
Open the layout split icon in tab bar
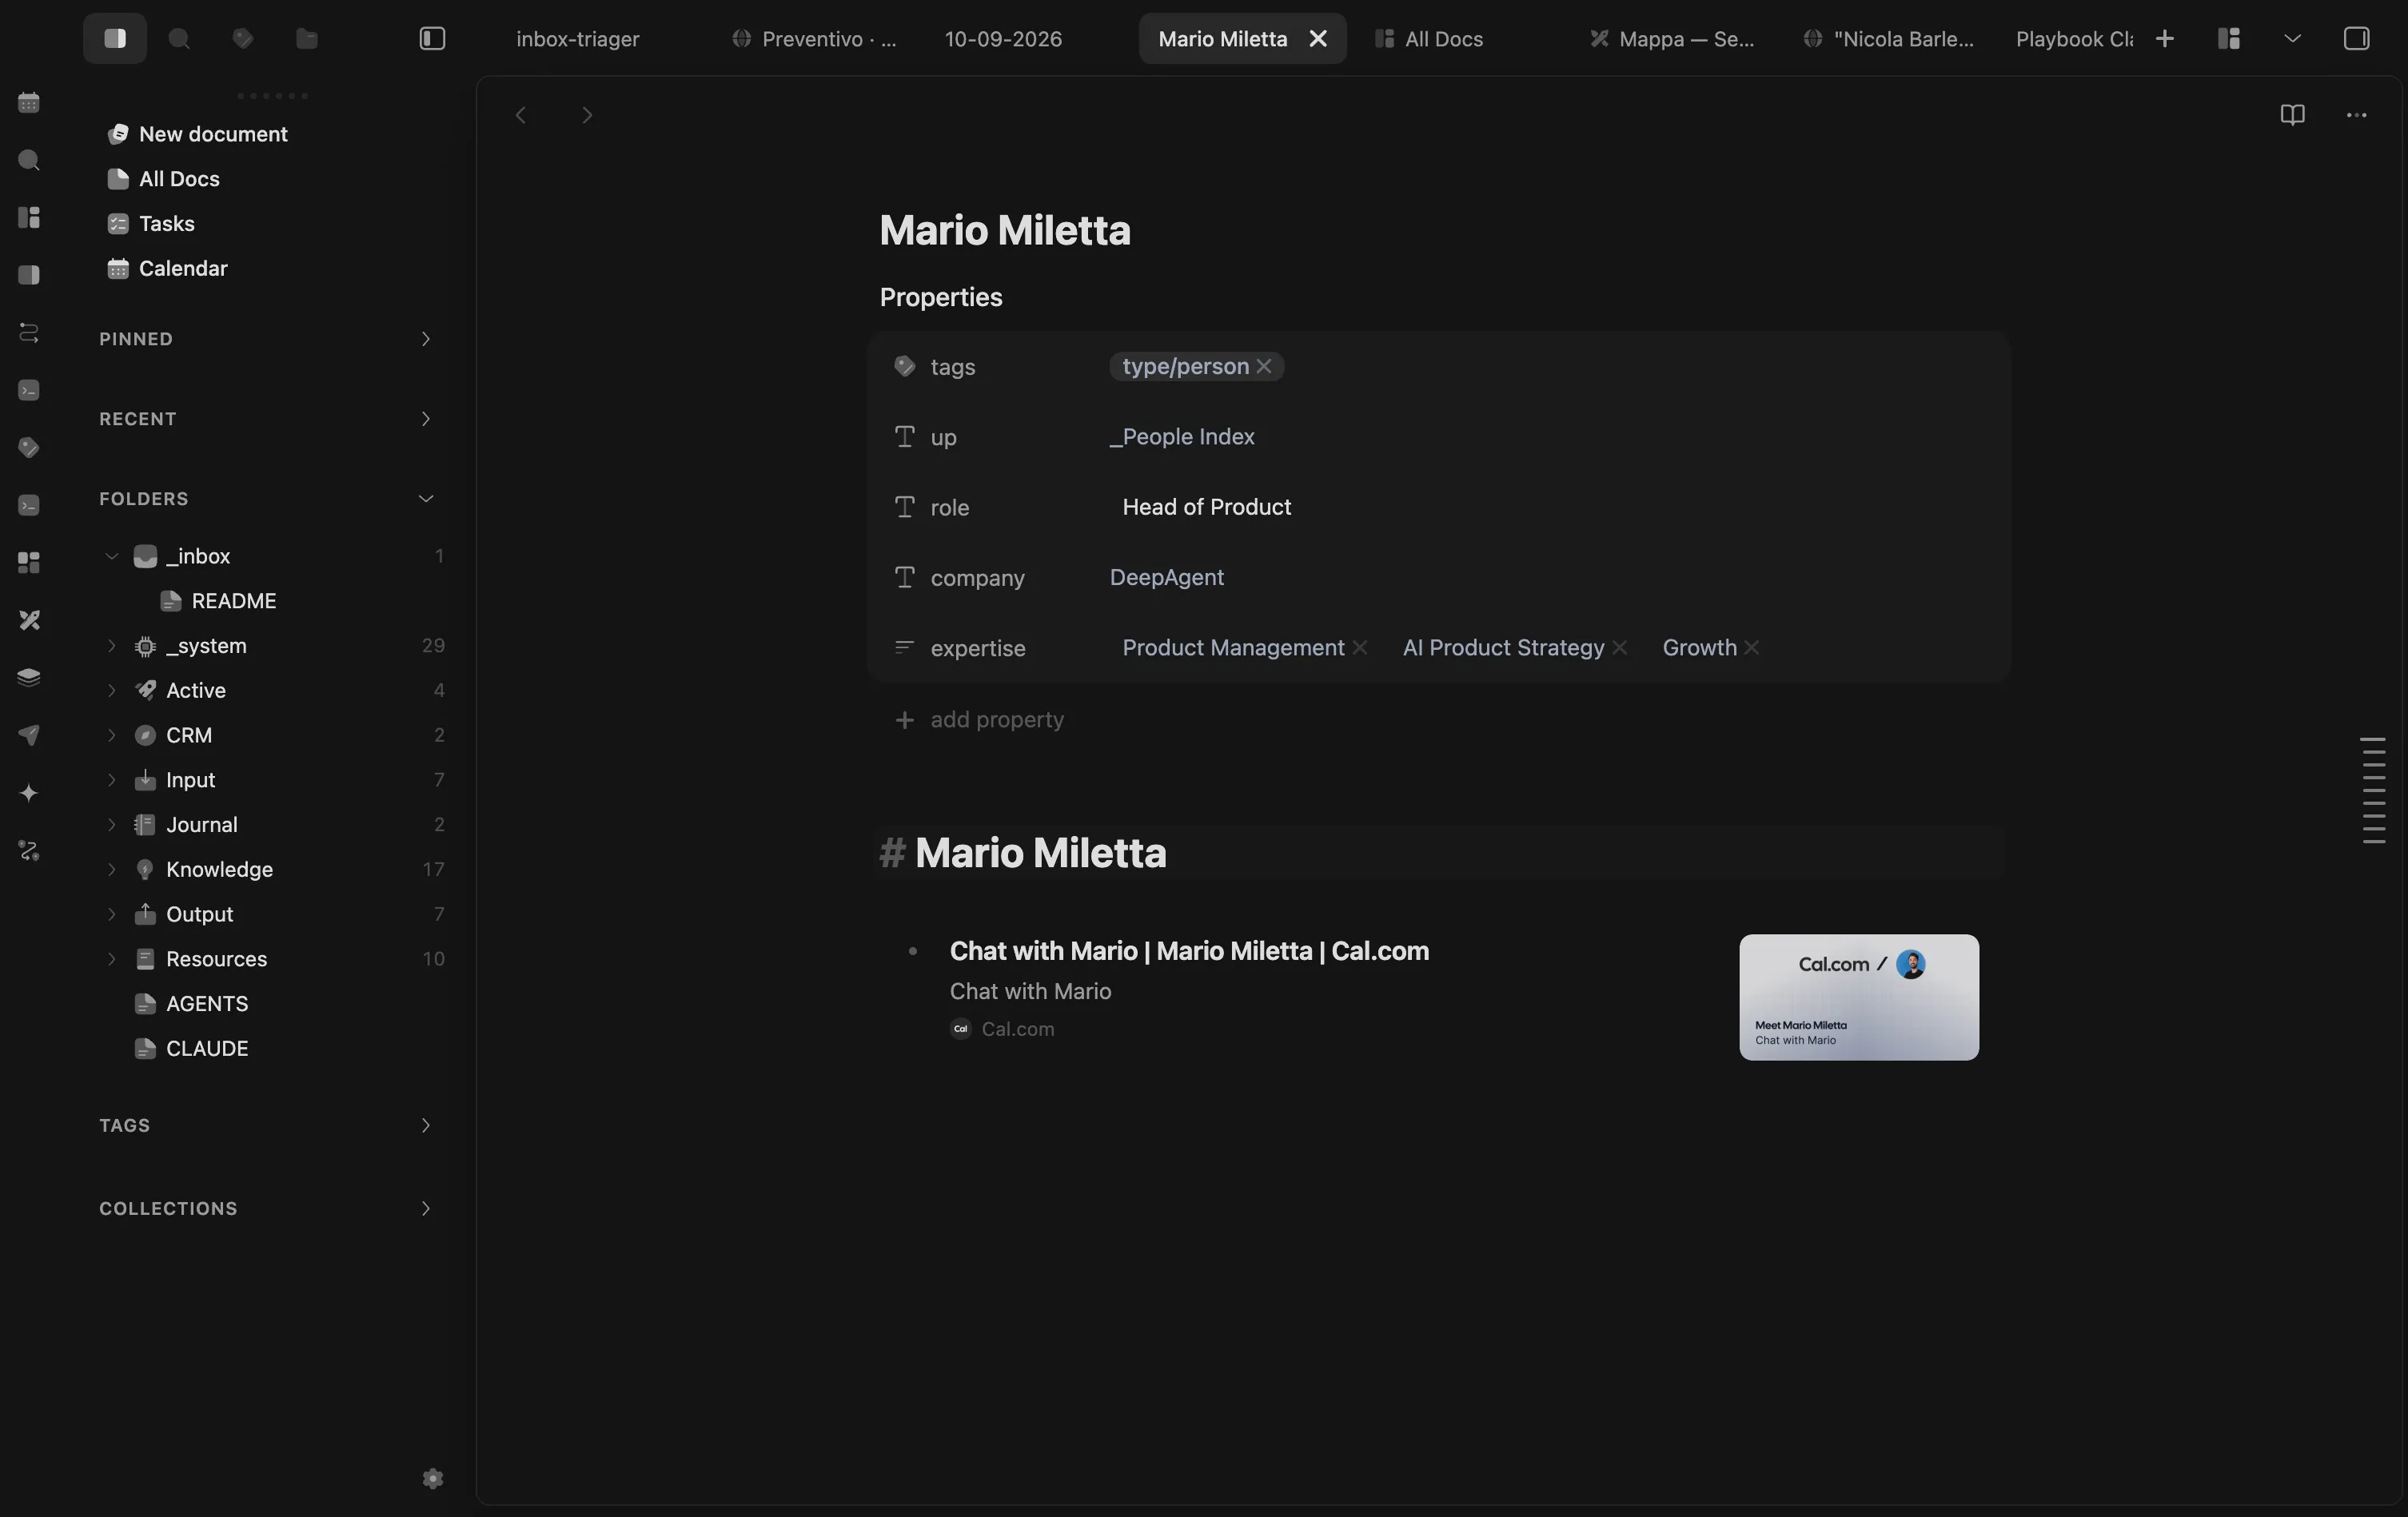point(2229,38)
